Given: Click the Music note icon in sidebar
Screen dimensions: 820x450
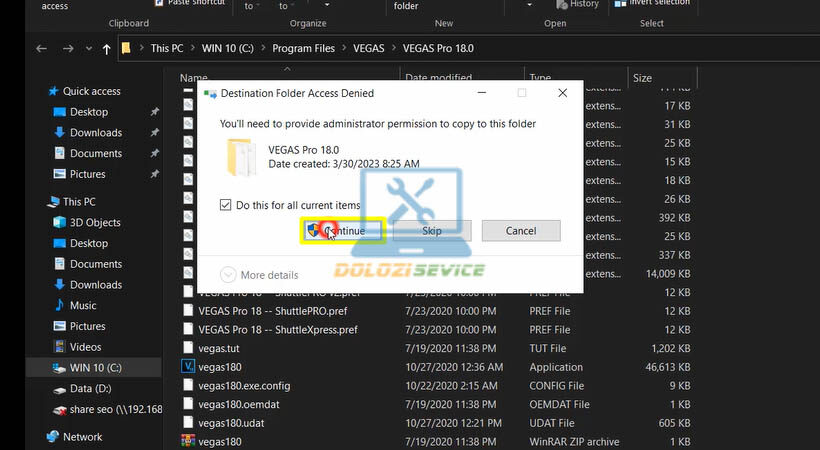Looking at the screenshot, I should (x=60, y=305).
